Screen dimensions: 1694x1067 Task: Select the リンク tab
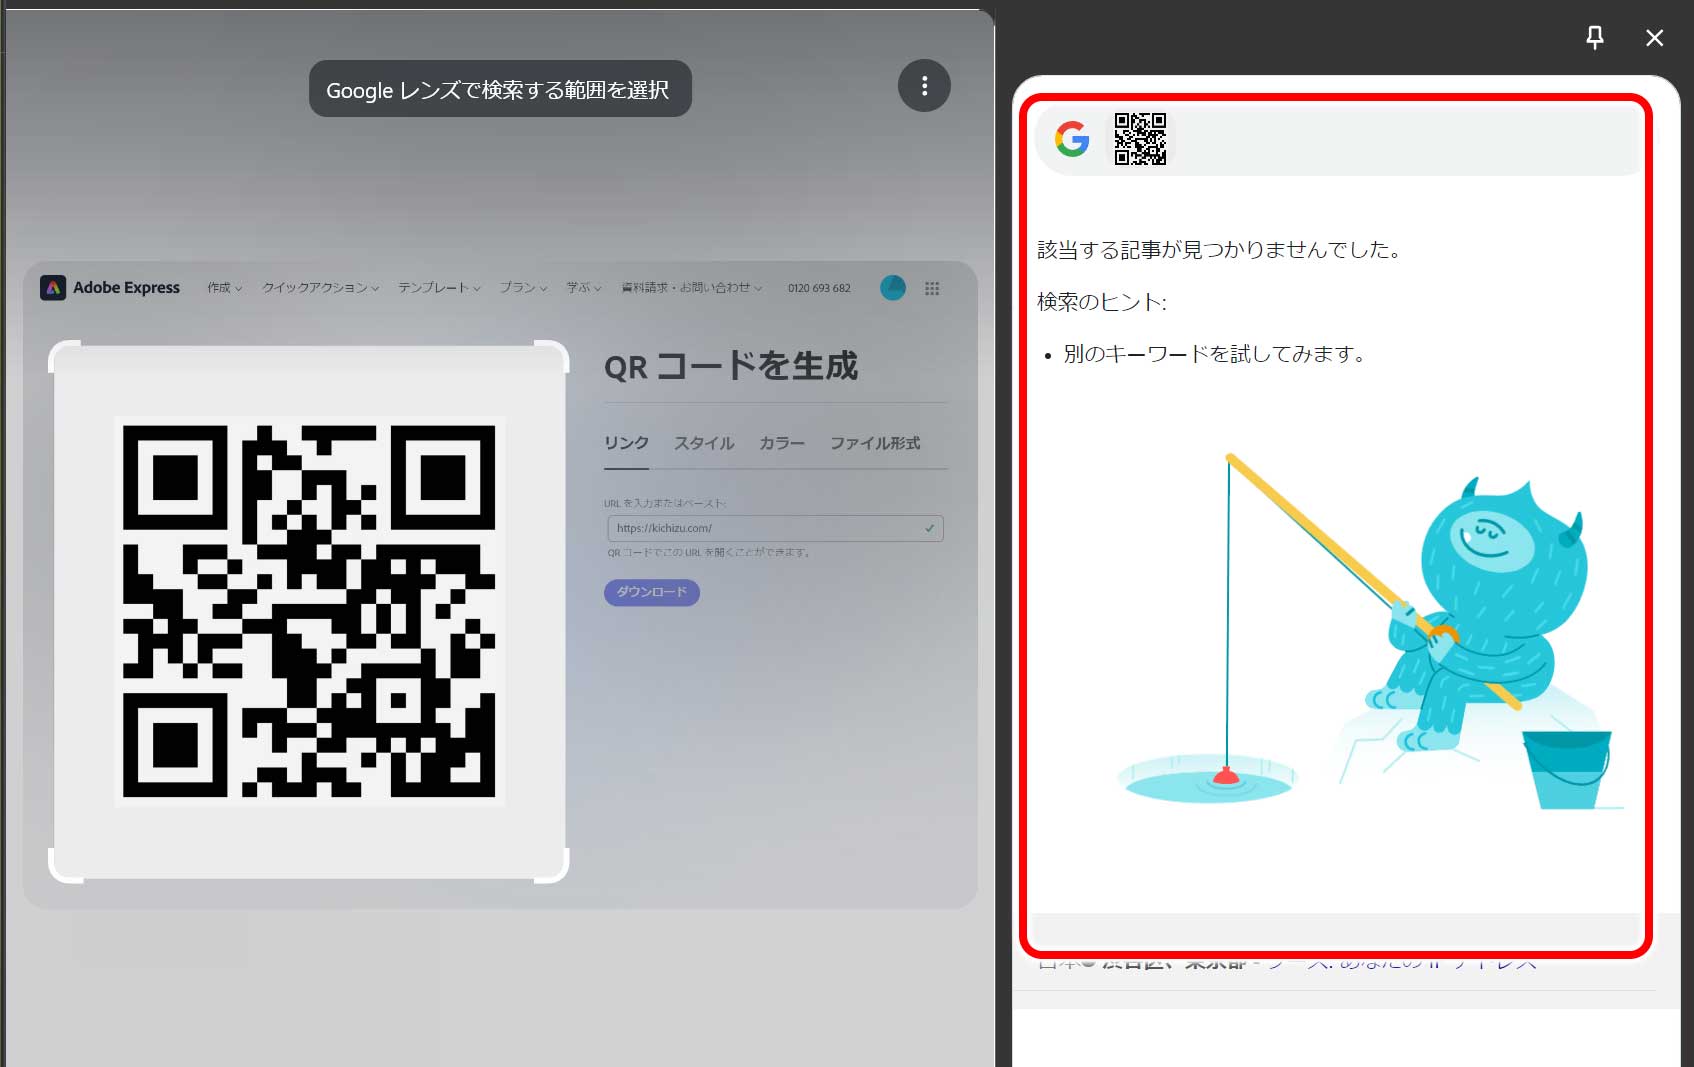(627, 443)
